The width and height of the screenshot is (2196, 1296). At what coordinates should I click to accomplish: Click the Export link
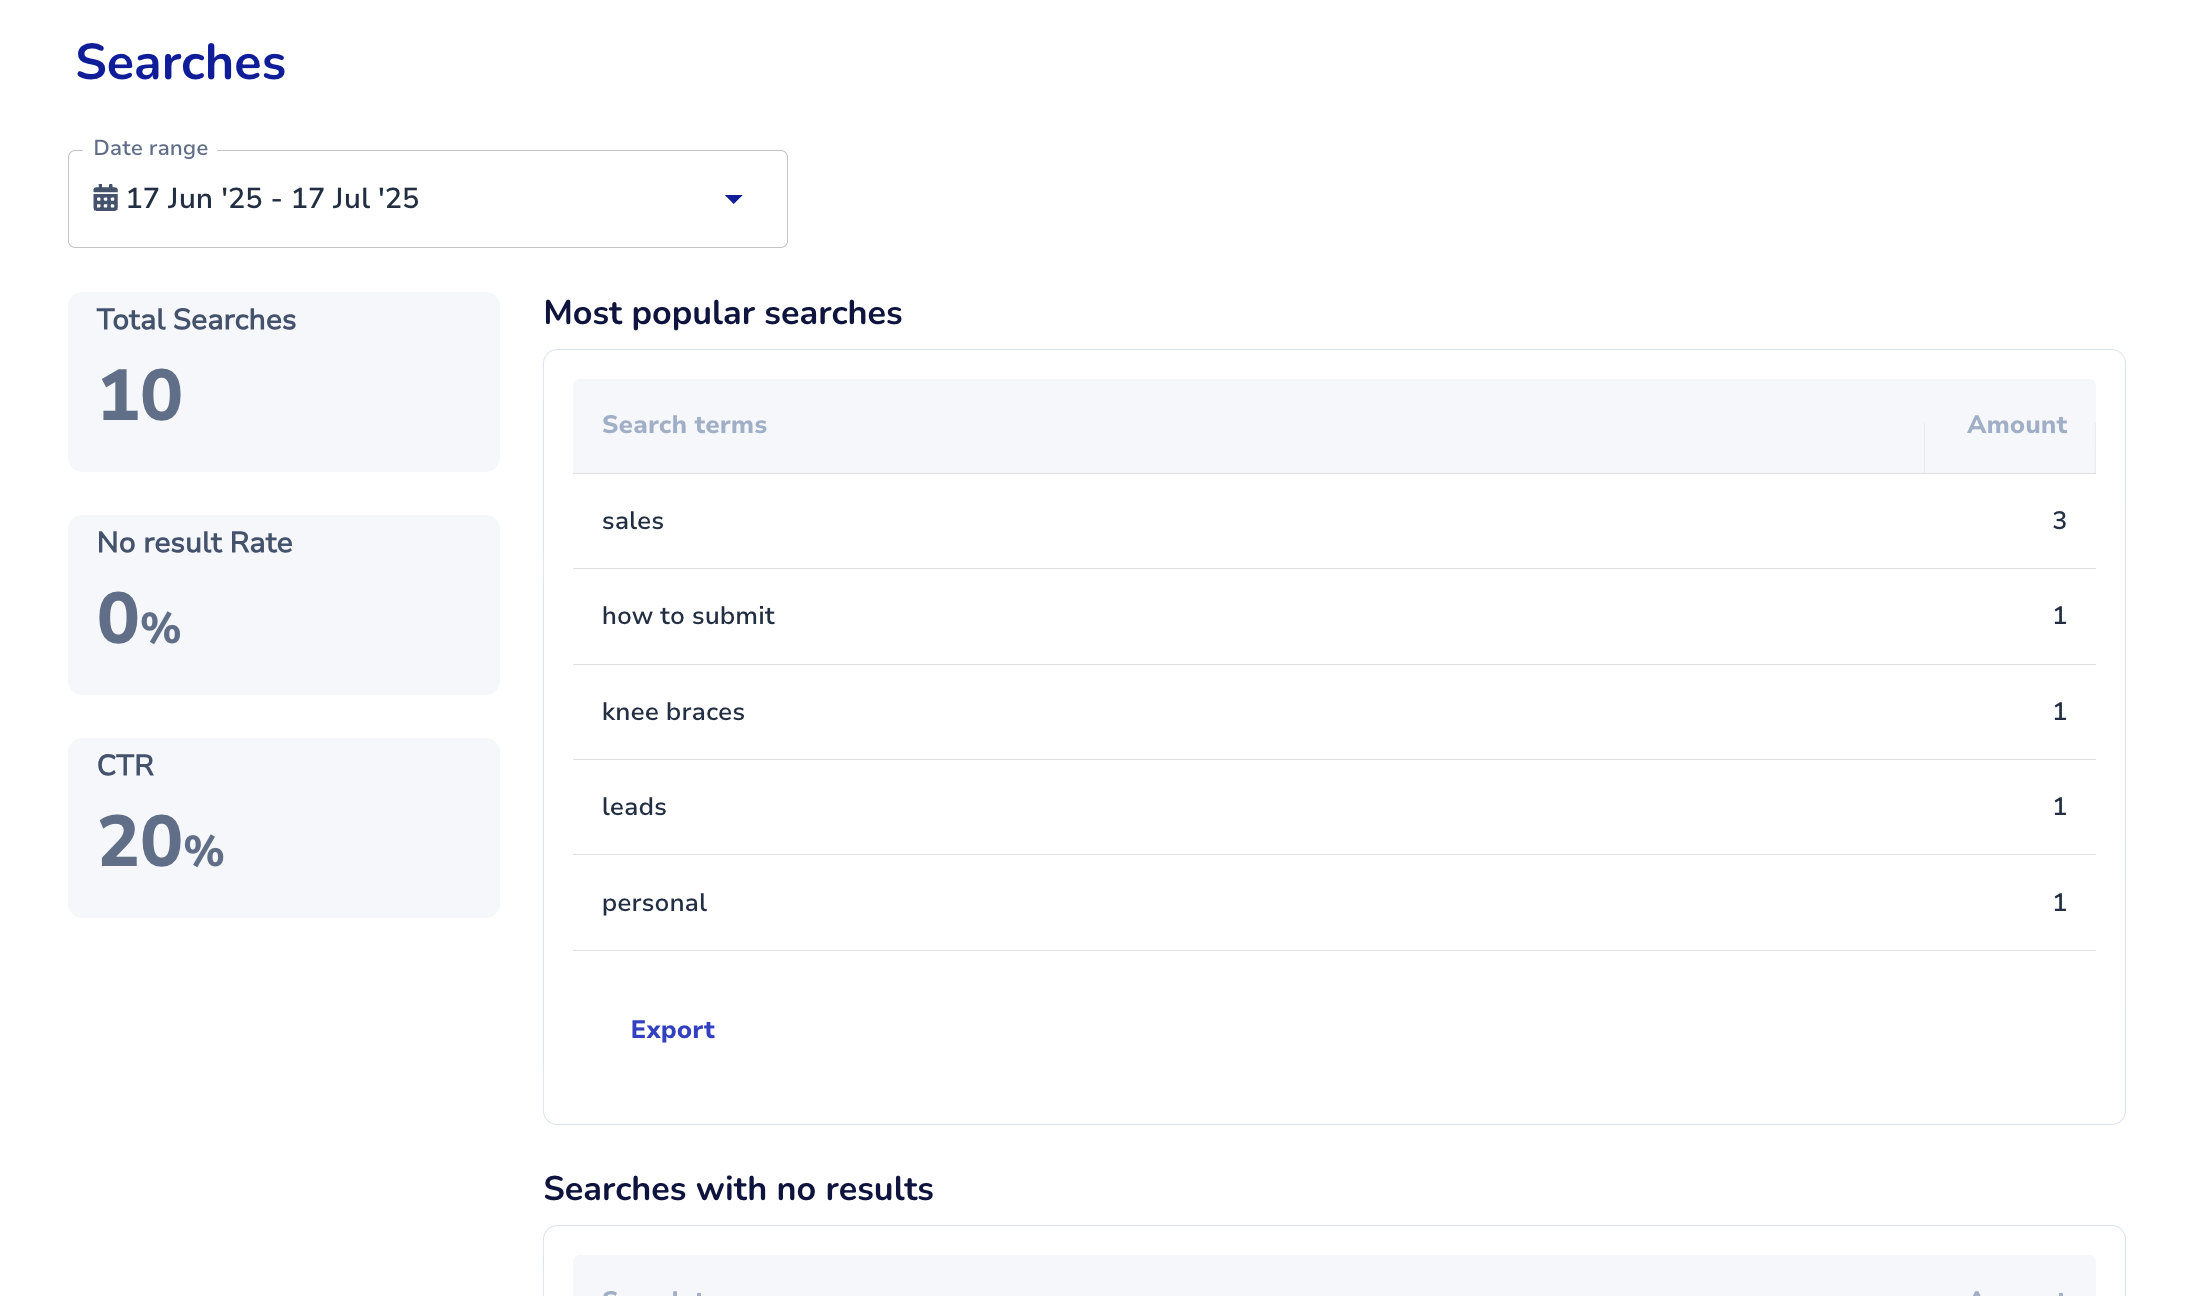[x=672, y=1029]
